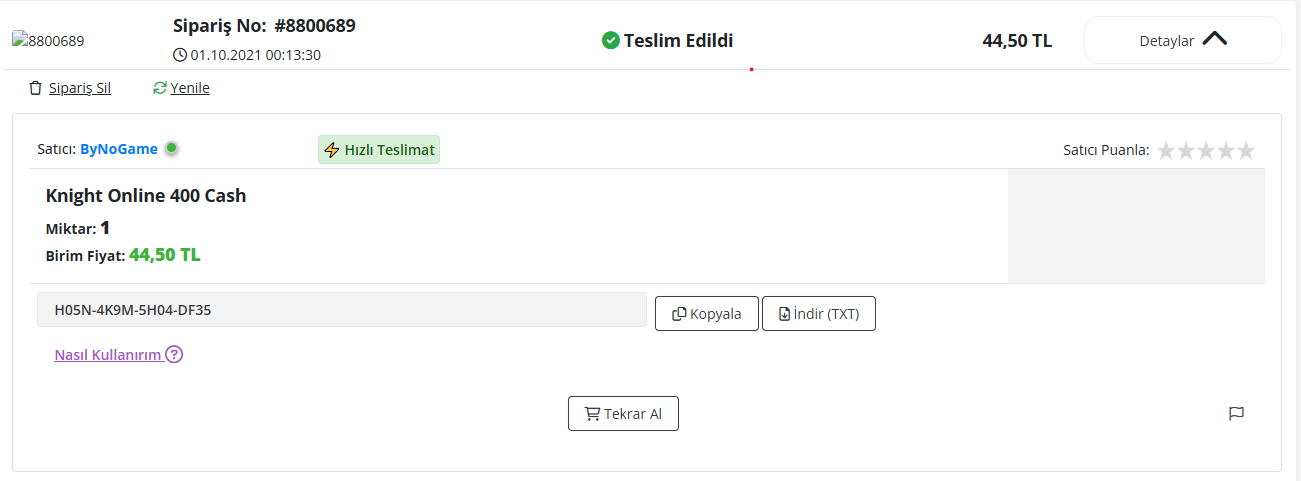Rate the seller three stars
Image resolution: width=1301 pixels, height=481 pixels.
(x=1206, y=150)
